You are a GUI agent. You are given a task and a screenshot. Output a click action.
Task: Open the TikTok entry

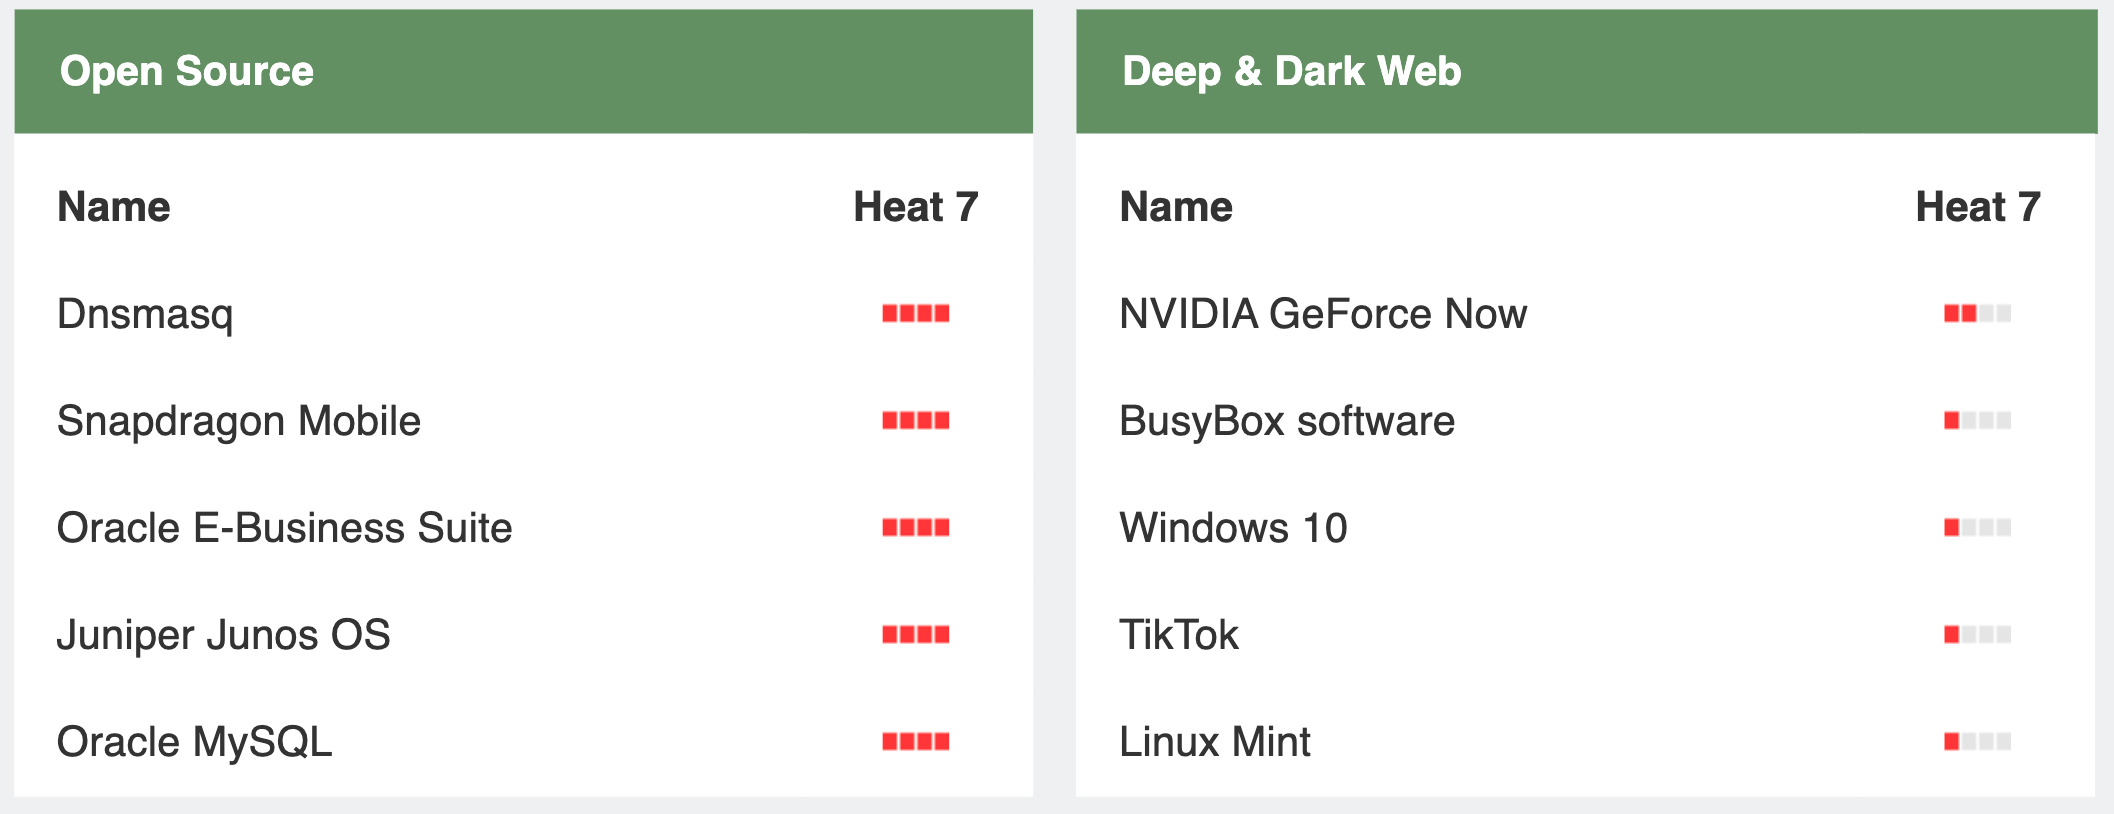click(x=1179, y=635)
